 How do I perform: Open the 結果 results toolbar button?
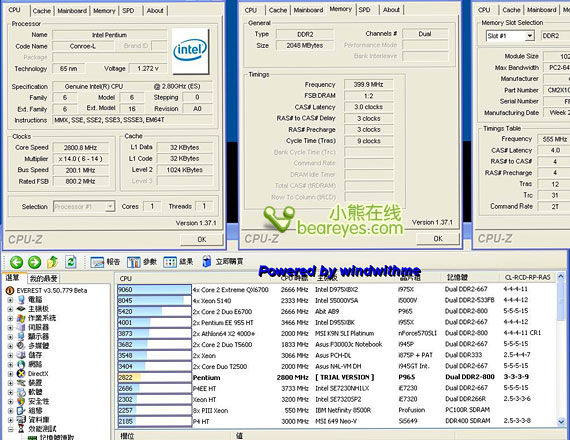178,262
